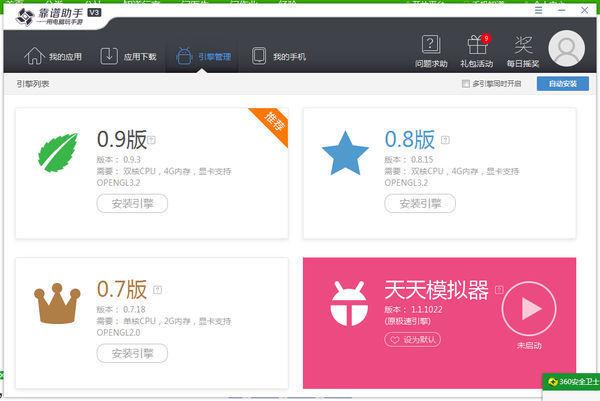The image size is (600, 401).
Task: Click the 引擎列表 label
Action: click(33, 83)
